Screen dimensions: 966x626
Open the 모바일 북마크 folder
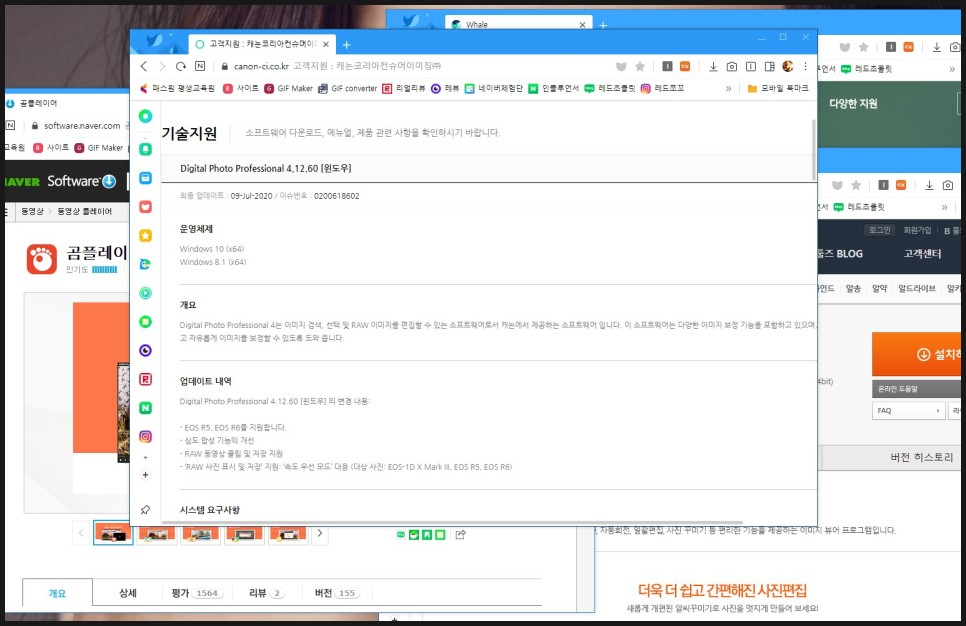tap(777, 88)
